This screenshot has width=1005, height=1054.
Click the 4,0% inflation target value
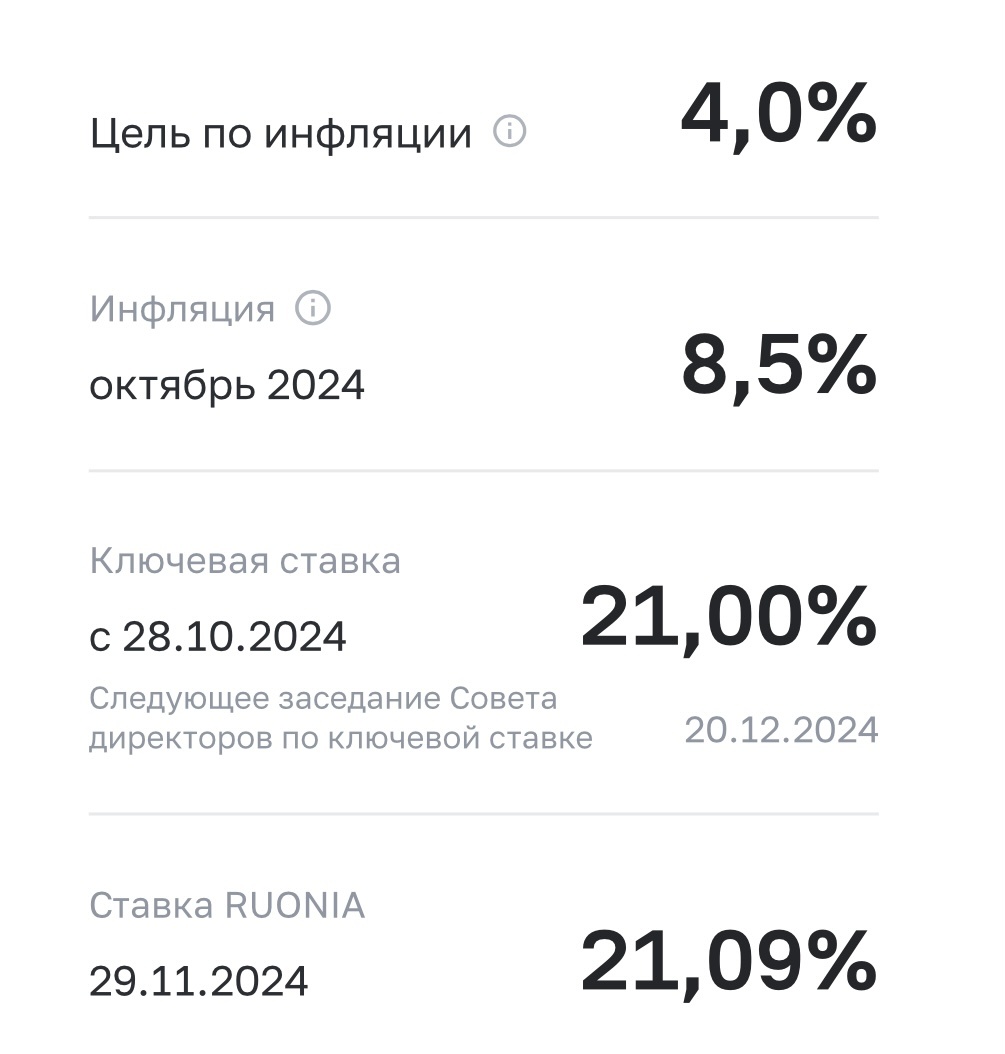coord(779,114)
